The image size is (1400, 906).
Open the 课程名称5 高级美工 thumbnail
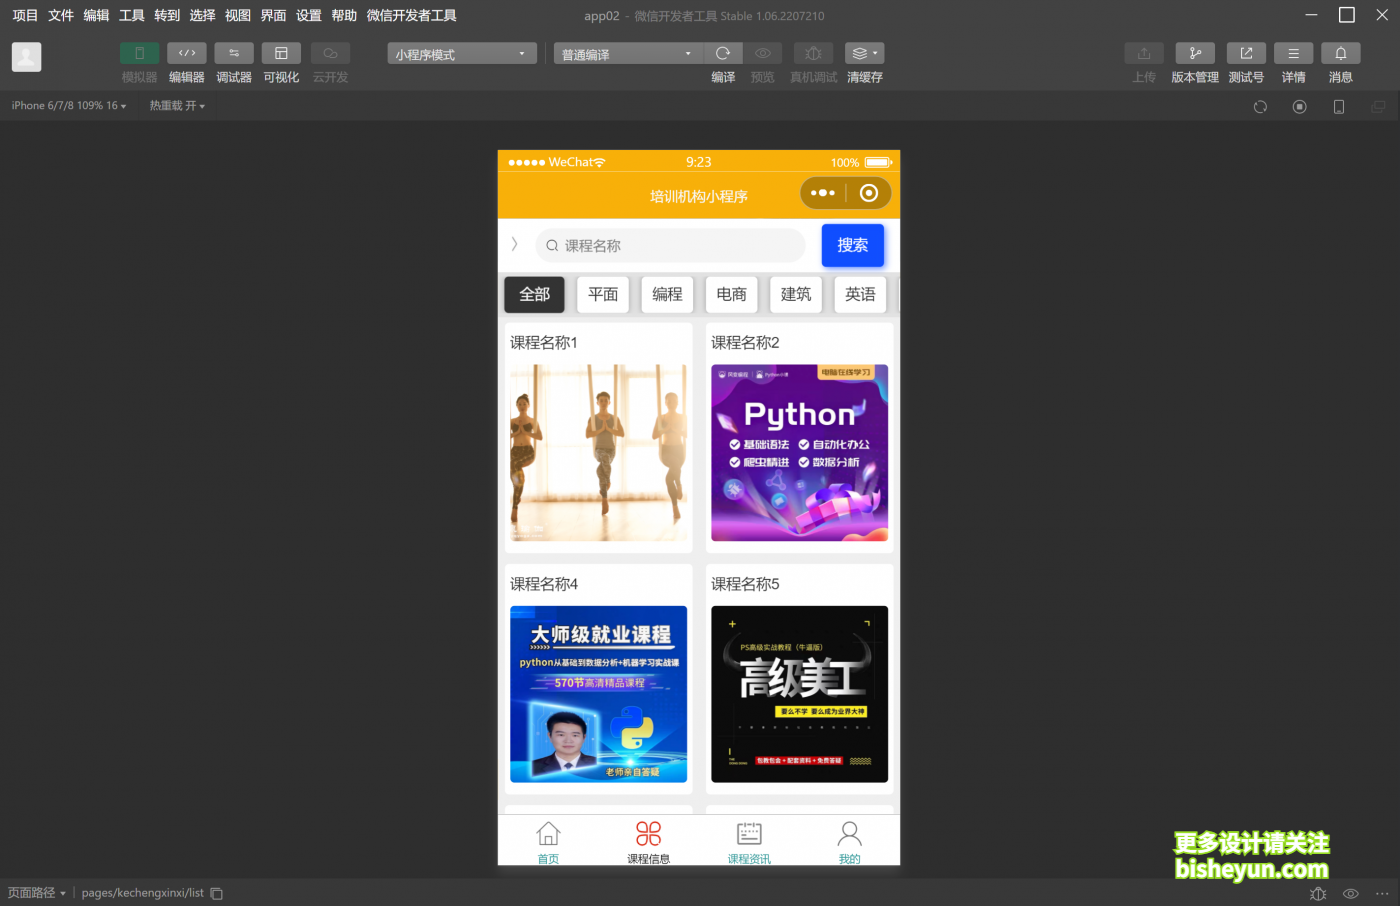pos(799,694)
